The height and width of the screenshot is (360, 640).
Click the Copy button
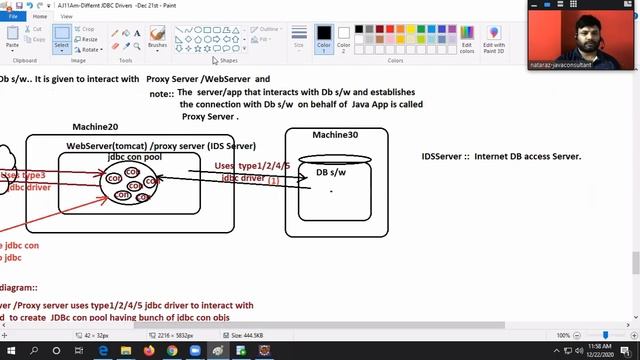[35, 40]
